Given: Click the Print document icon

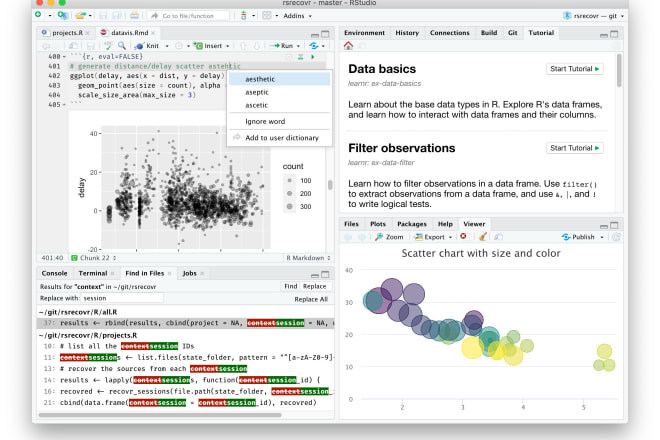Looking at the screenshot, I should click(134, 16).
